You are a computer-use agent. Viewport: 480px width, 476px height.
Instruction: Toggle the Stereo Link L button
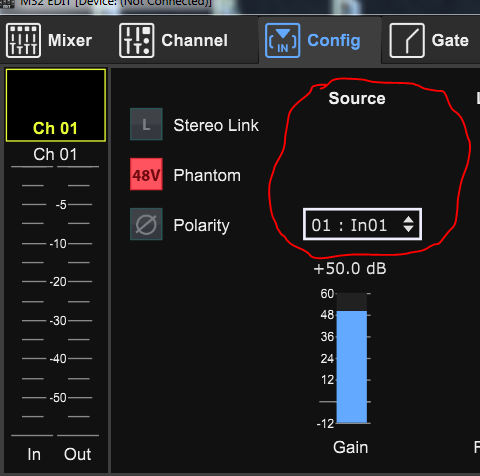(146, 124)
